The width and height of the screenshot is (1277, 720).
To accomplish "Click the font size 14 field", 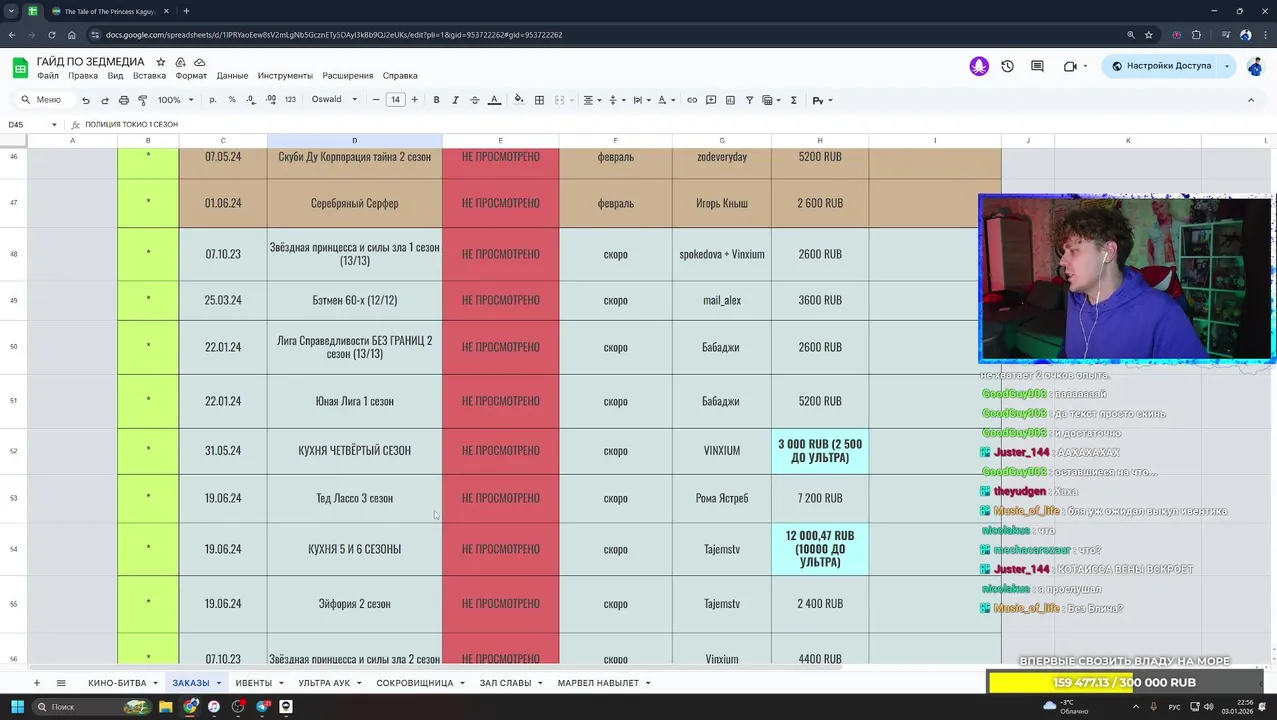I will pos(395,100).
